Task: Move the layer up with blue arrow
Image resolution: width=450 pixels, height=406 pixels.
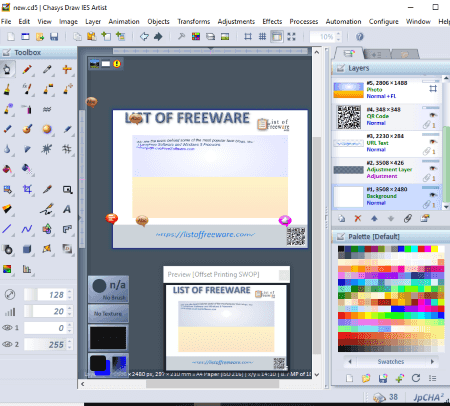Action: (x=374, y=219)
